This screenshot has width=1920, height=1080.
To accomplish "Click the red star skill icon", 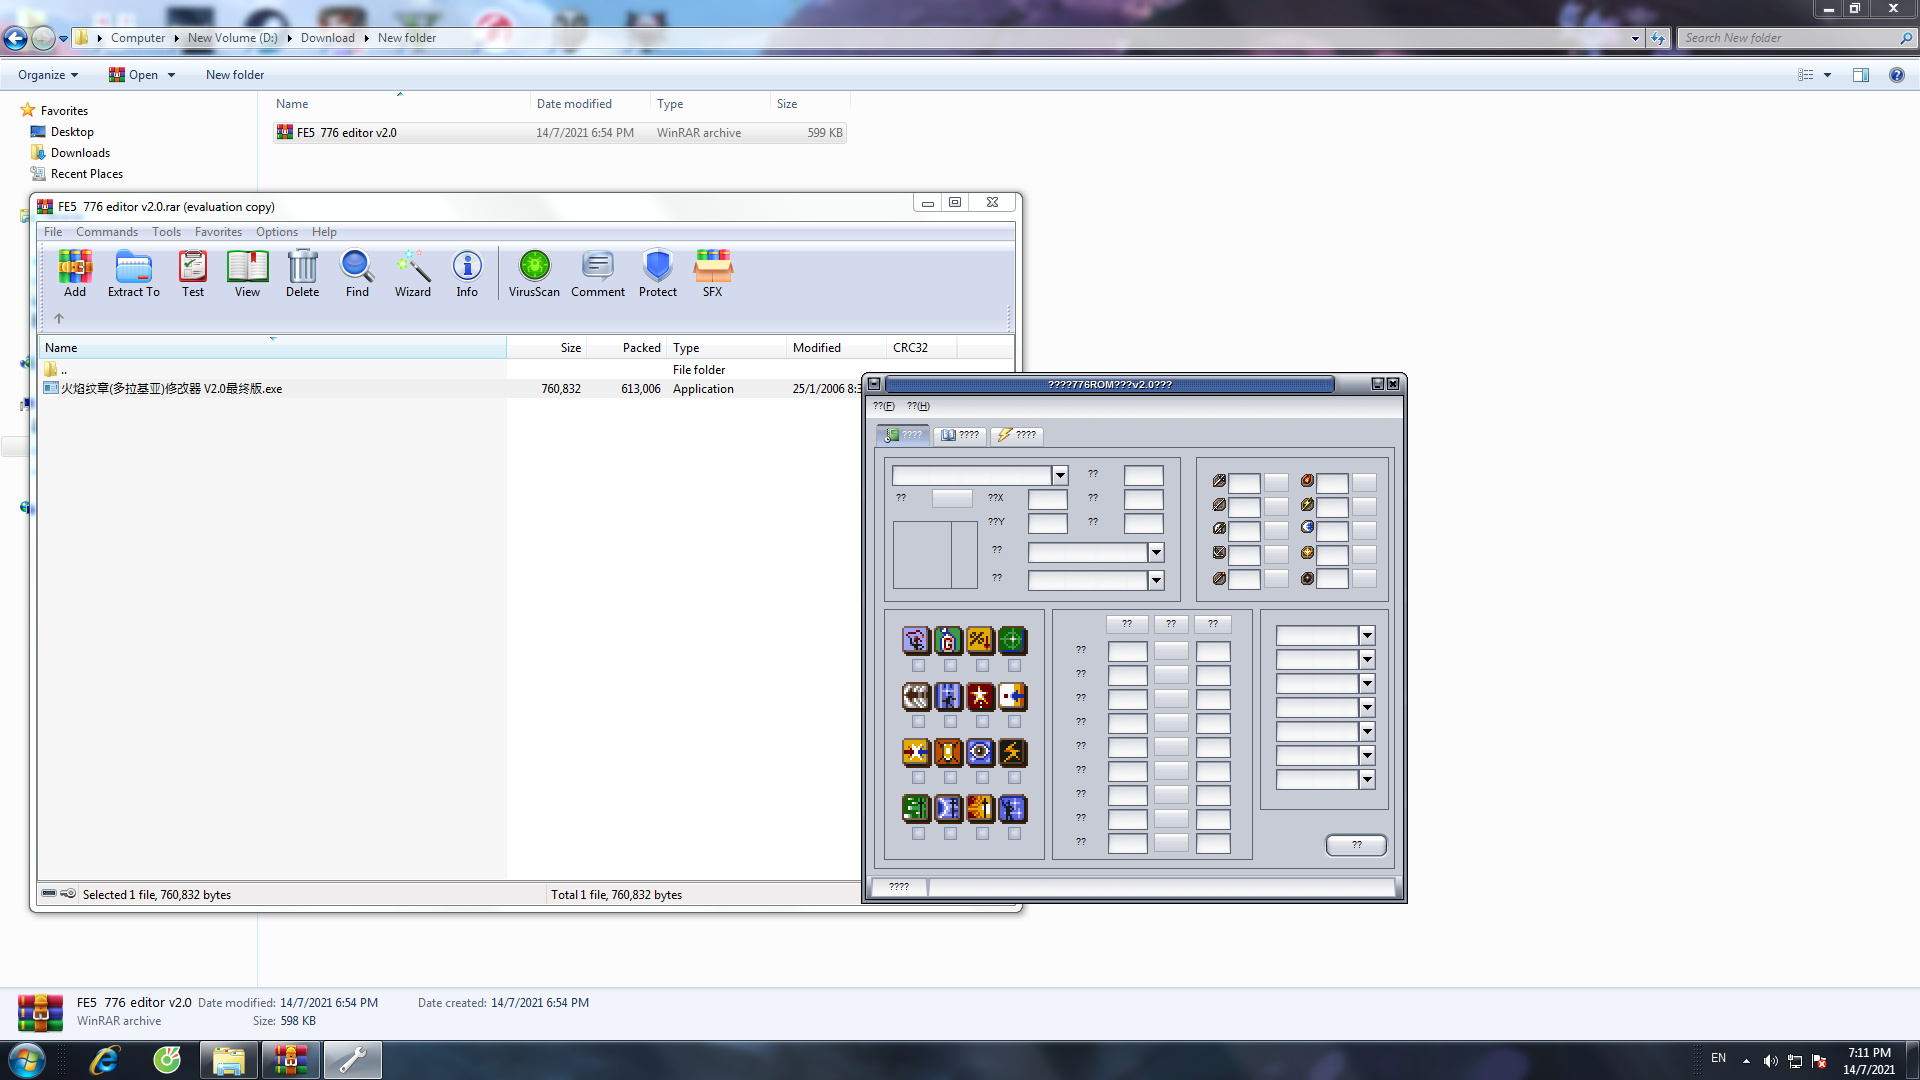I will 980,696.
